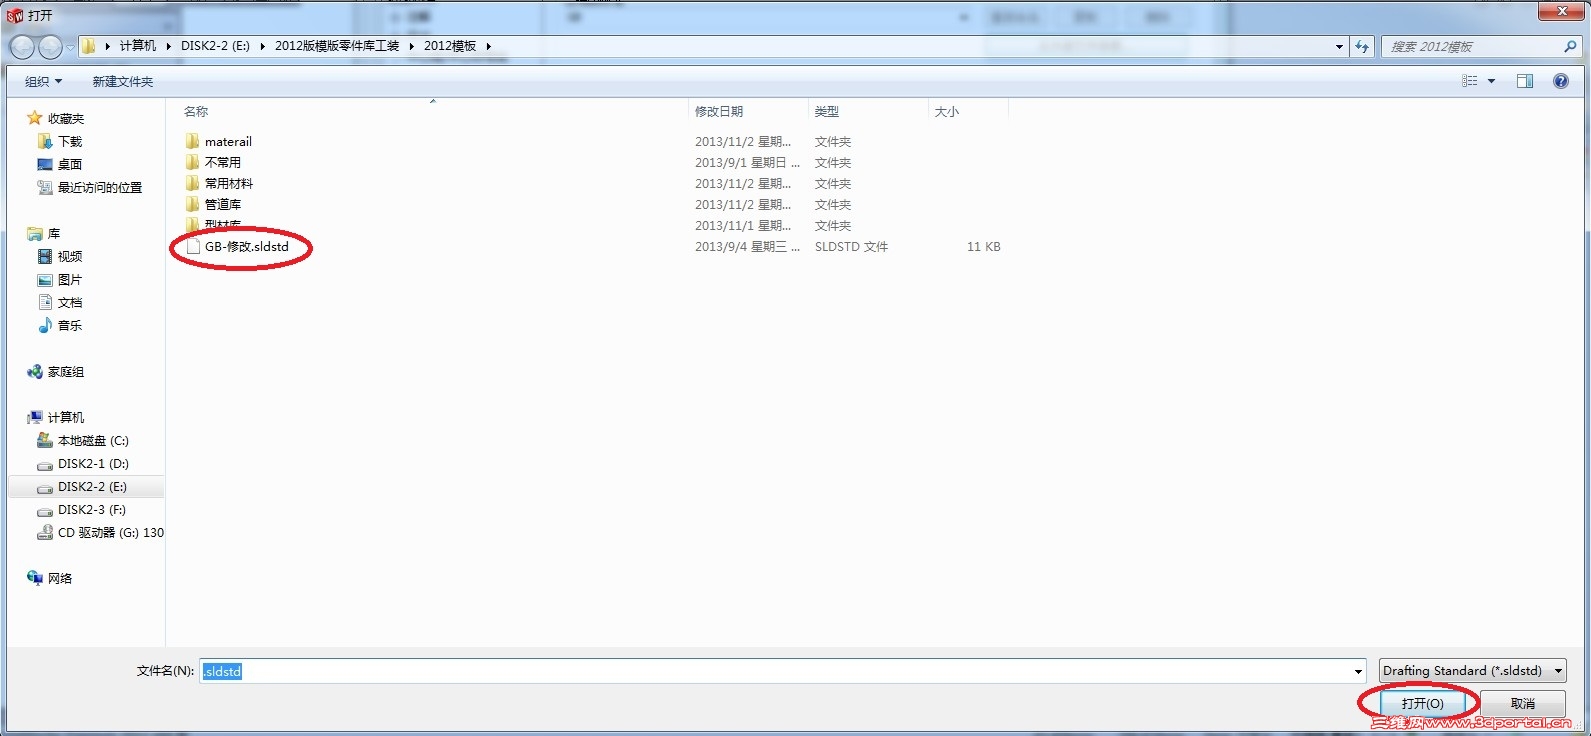Select DISK2-3 (F:) in navigation pane
The image size is (1591, 736).
[92, 509]
